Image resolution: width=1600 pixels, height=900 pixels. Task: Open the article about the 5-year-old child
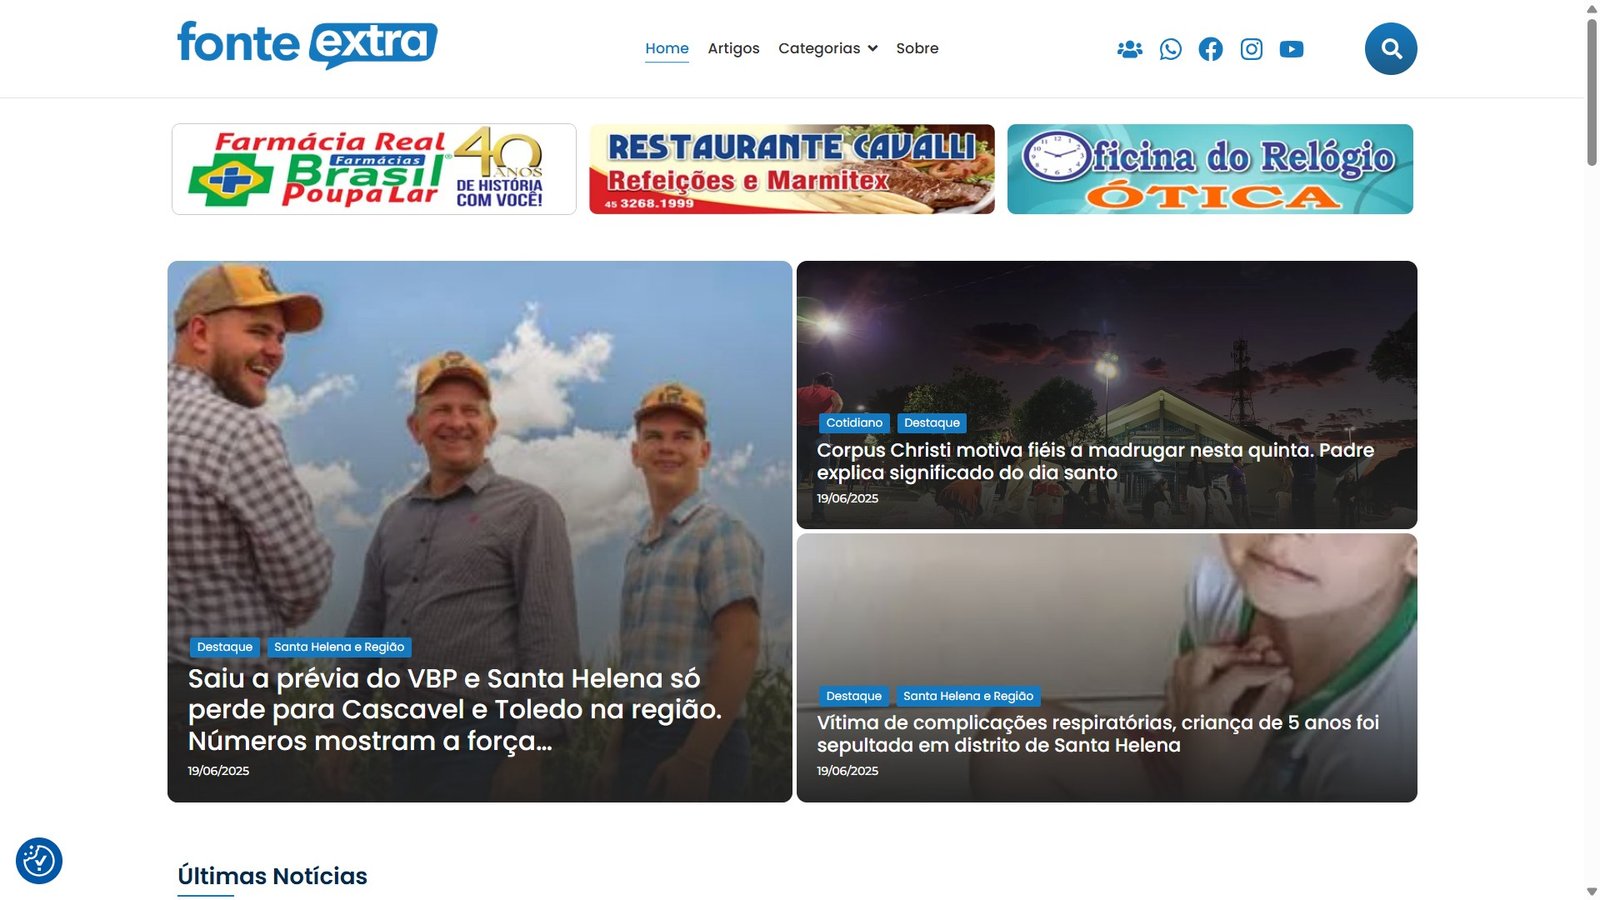click(x=1098, y=733)
